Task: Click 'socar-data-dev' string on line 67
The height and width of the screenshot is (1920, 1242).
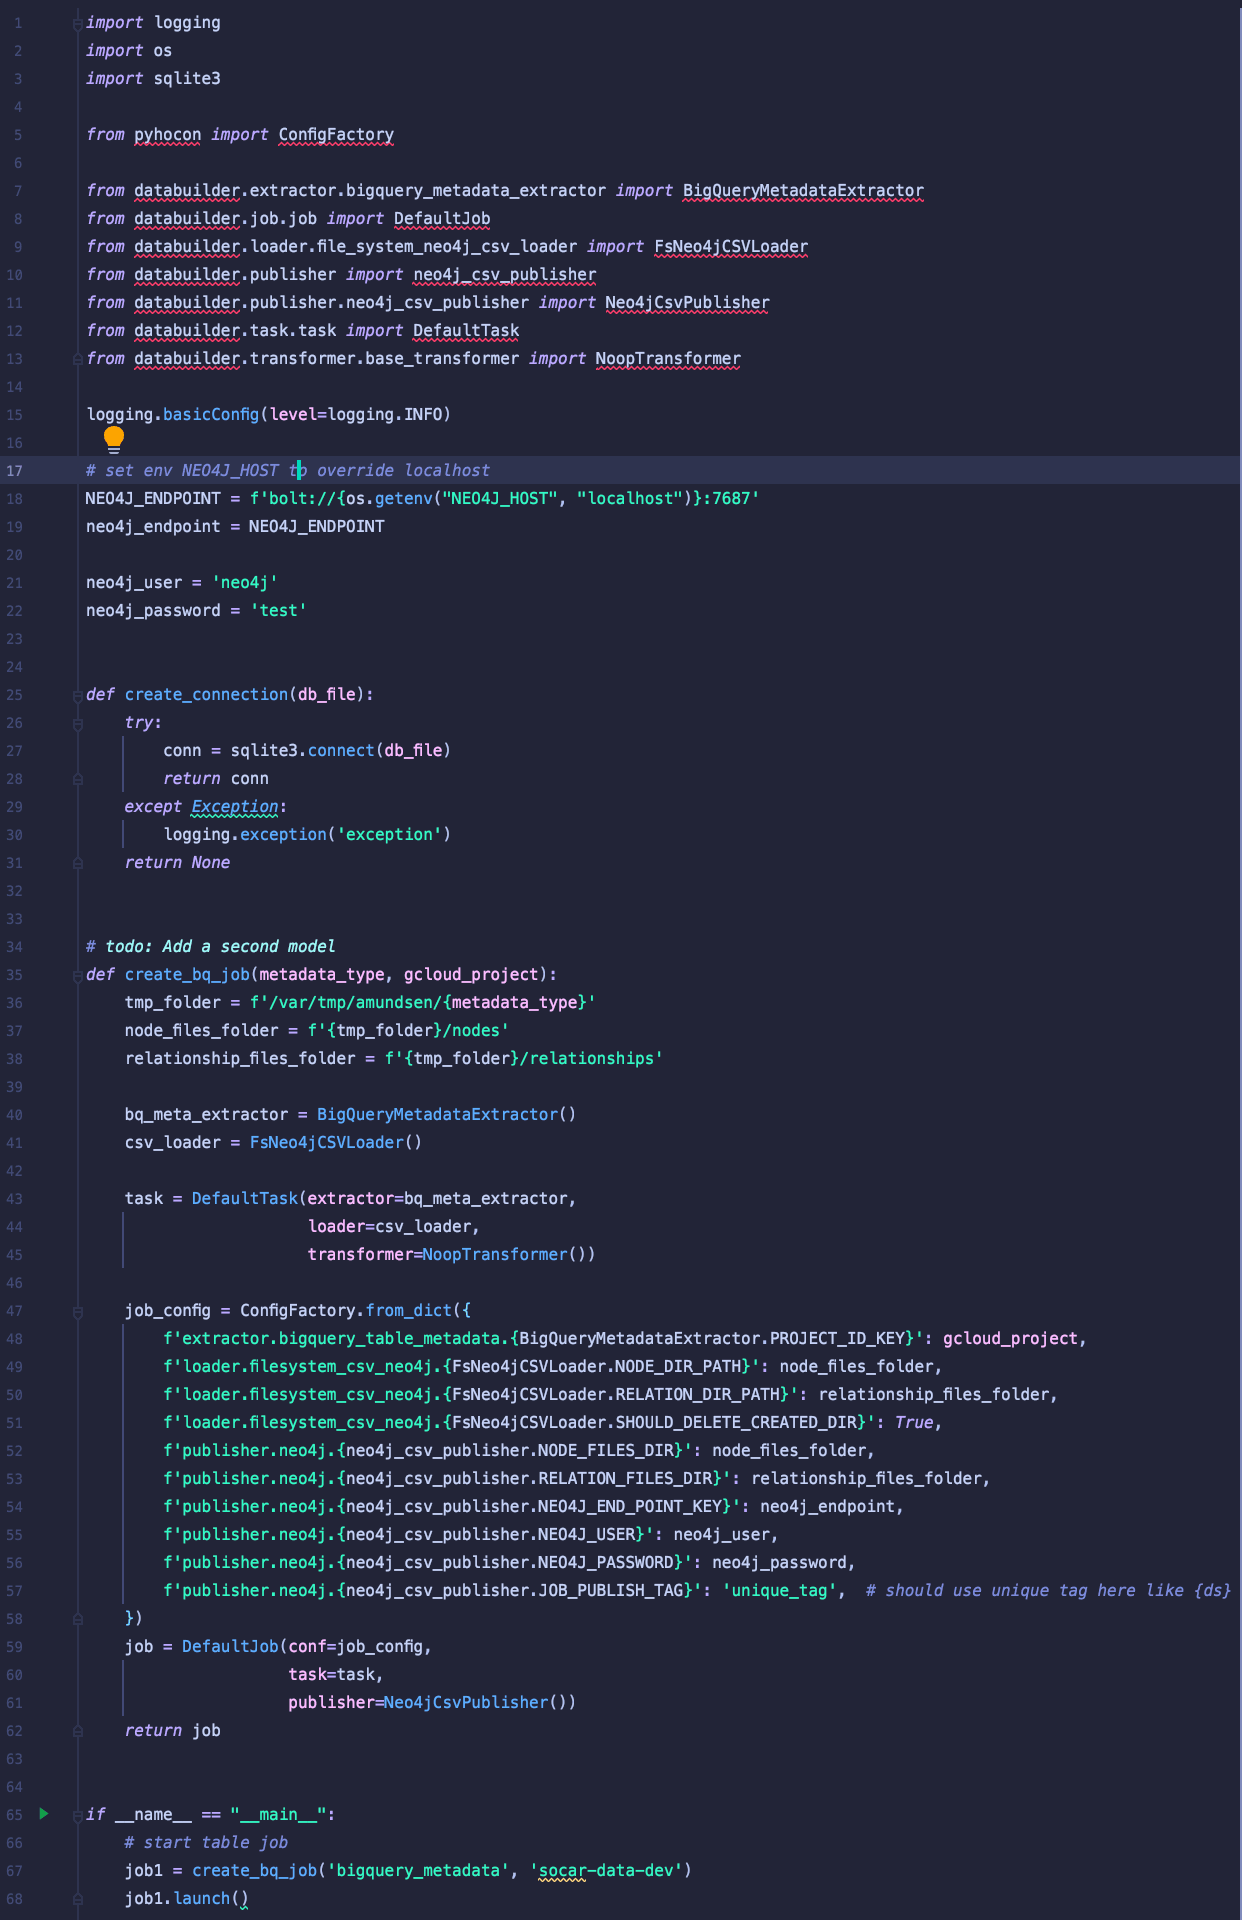Action: click(x=606, y=1870)
